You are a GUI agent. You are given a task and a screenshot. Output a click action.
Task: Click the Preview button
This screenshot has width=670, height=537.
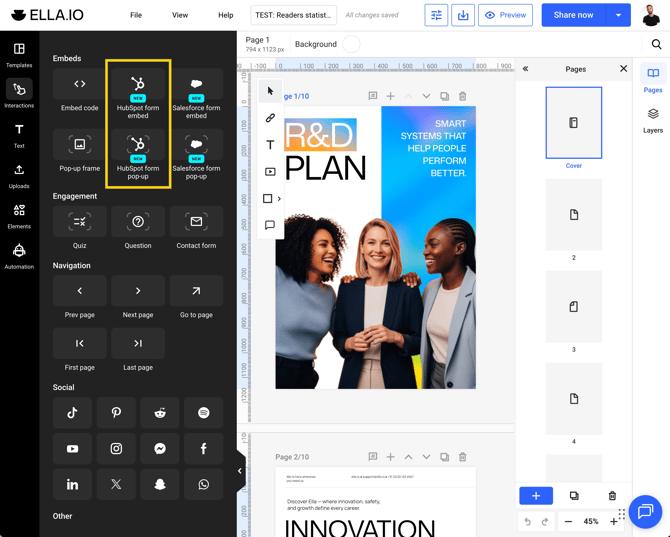(x=505, y=15)
